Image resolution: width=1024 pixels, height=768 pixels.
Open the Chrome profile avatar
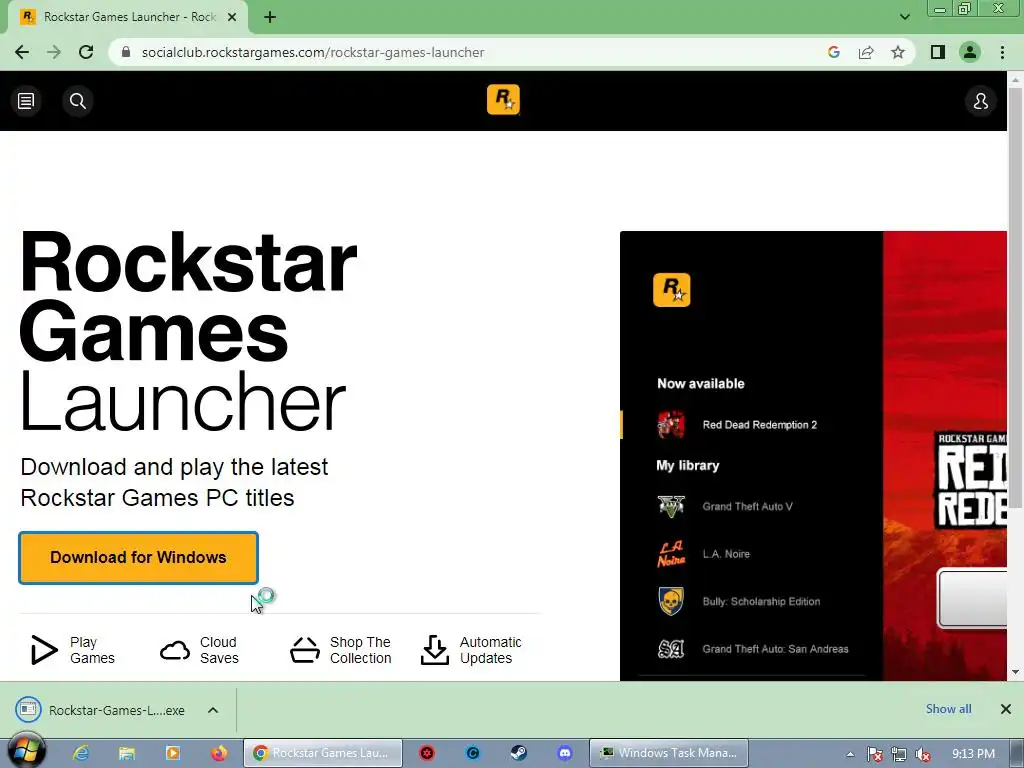coord(970,52)
